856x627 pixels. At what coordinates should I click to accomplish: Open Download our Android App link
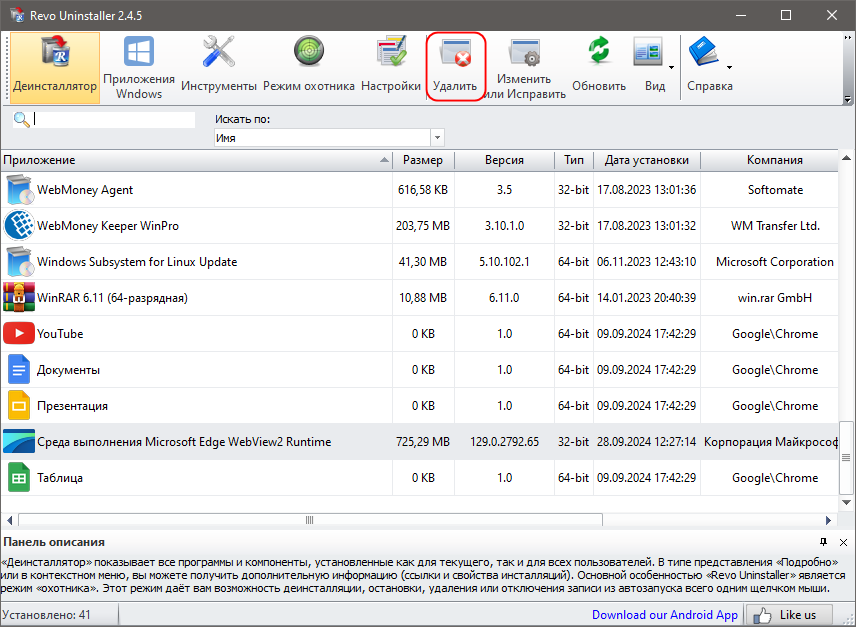[x=664, y=615]
